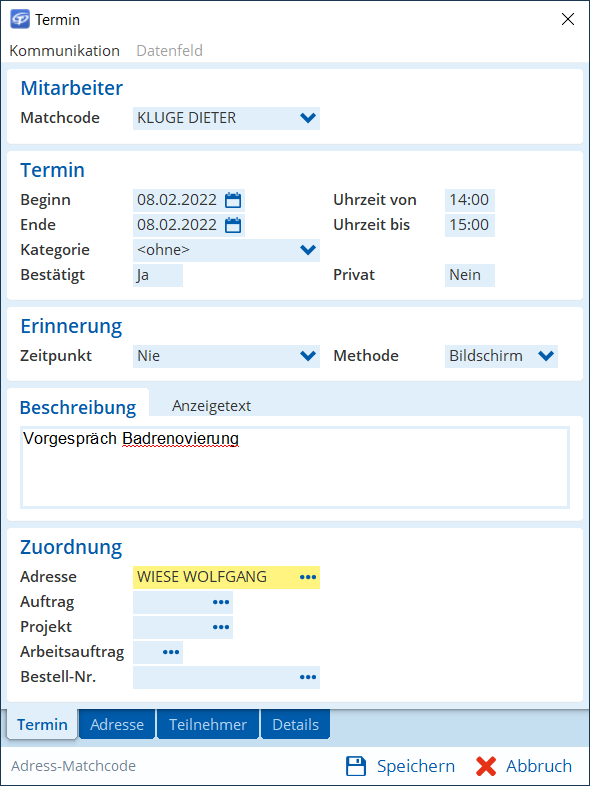Open the Projekt lookup ellipsis button

click(x=221, y=627)
